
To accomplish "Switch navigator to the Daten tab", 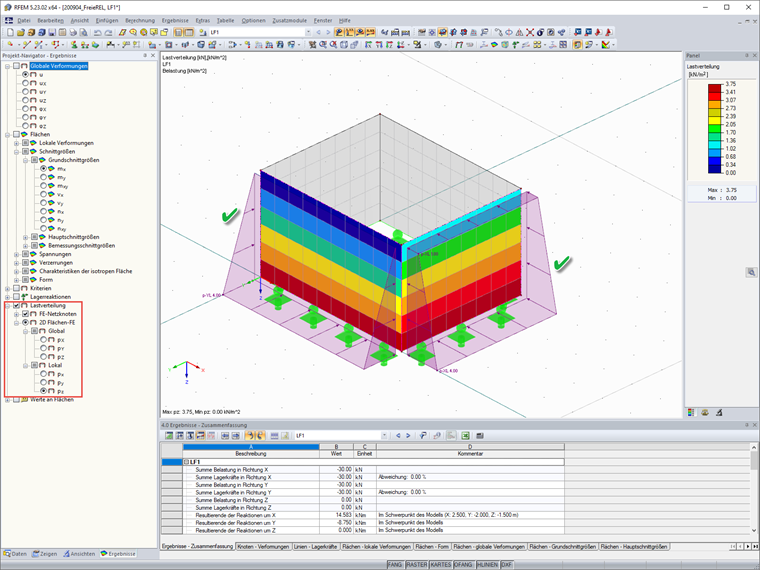I will coord(15,554).
